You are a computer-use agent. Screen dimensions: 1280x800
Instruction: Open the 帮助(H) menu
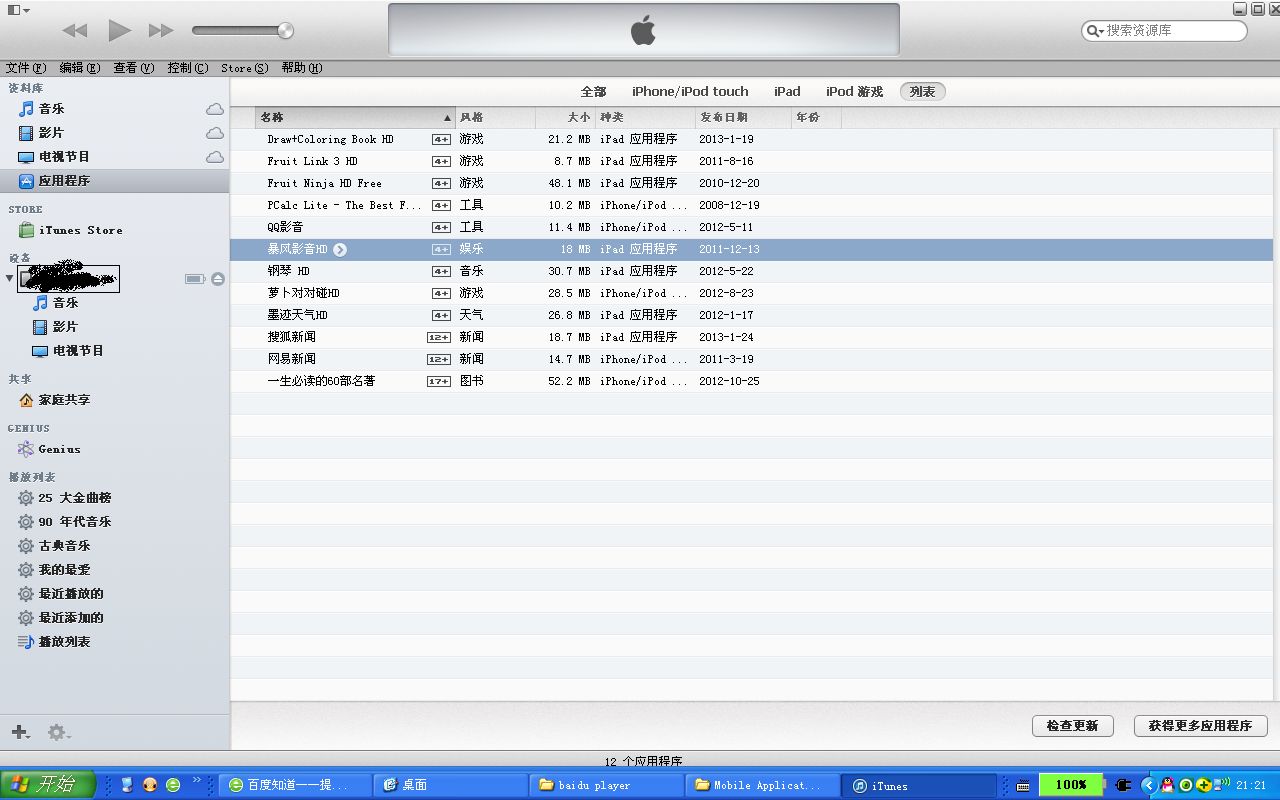click(x=302, y=68)
